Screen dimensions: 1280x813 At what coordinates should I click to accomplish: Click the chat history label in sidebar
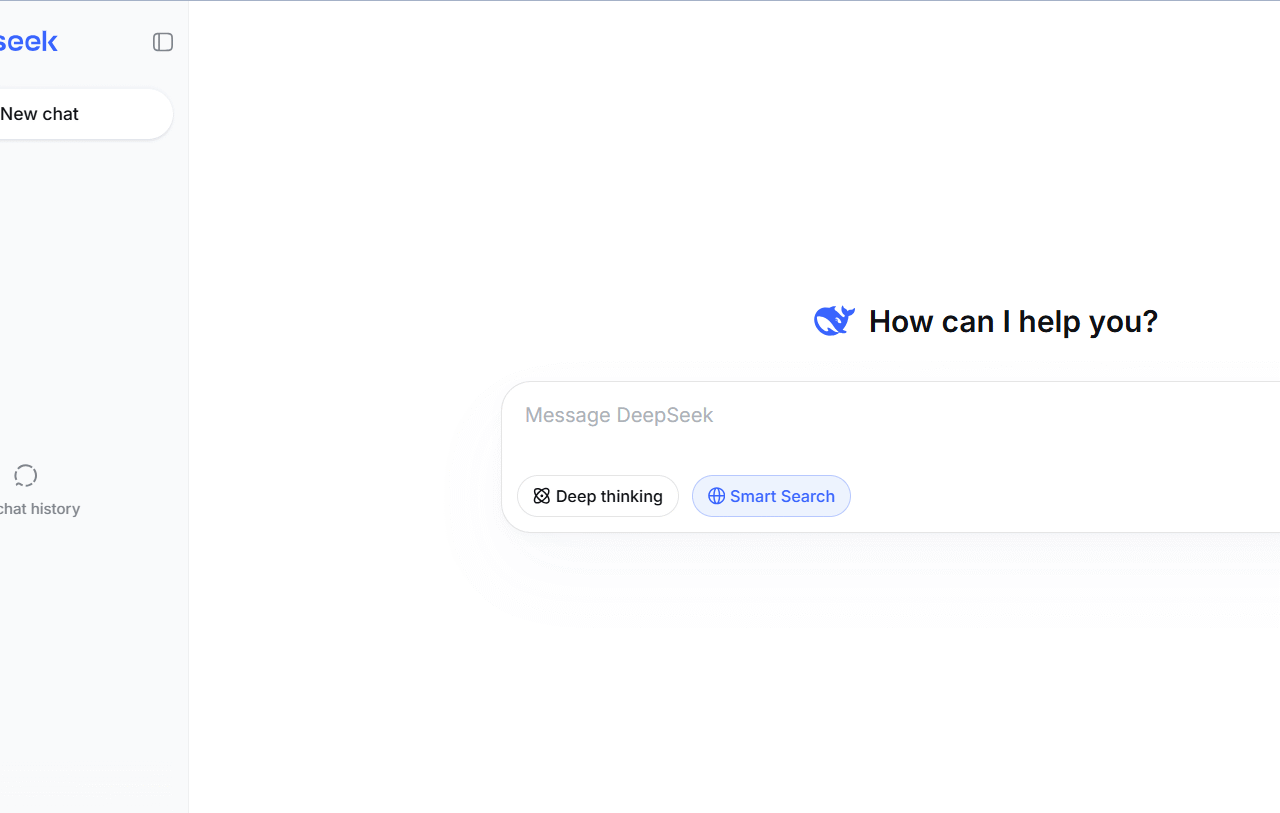point(40,509)
